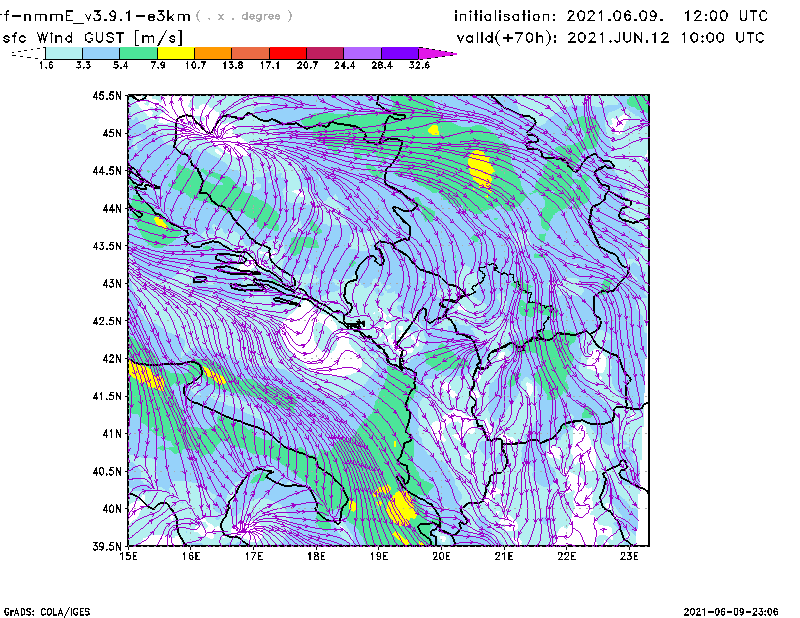Click the small yellow gust spot near 45N
Image resolution: width=800 pixels, height=618 pixels.
click(x=434, y=130)
